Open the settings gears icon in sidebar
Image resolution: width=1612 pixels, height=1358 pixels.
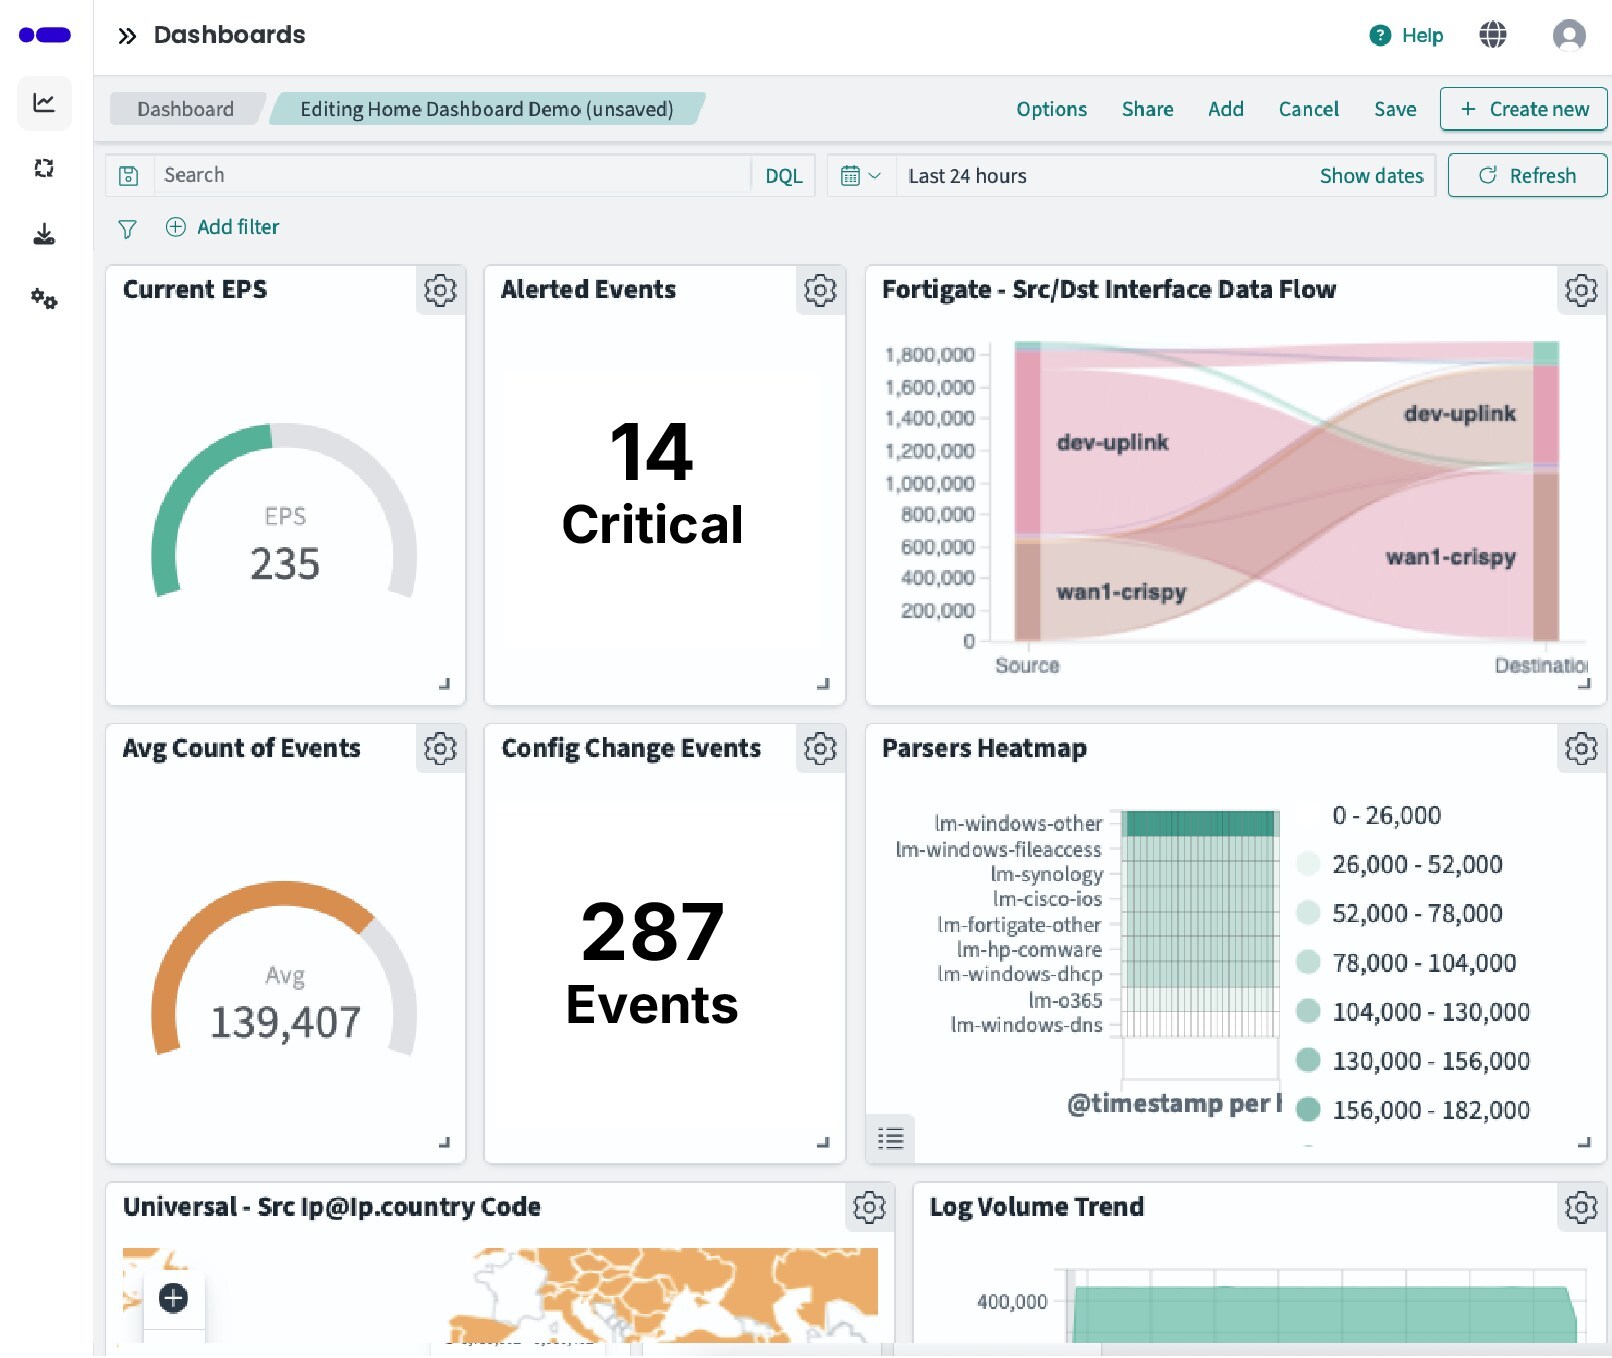44,299
